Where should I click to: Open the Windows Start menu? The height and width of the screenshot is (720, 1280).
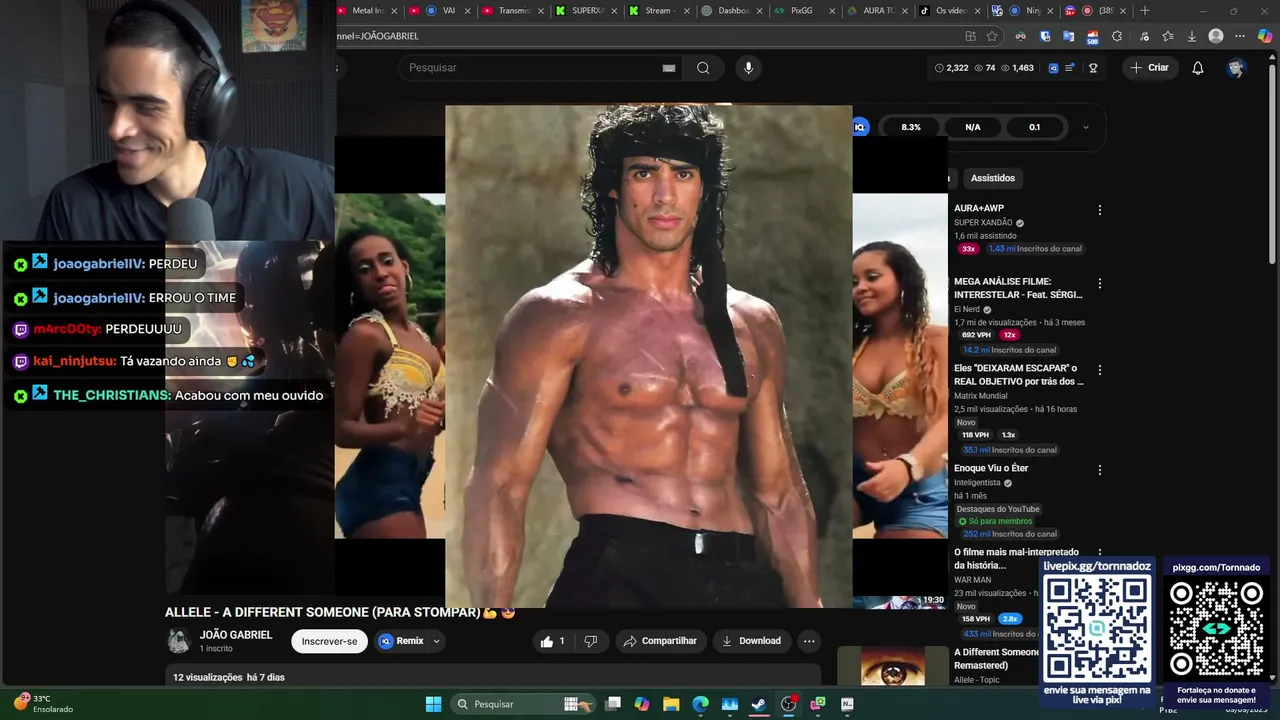(433, 704)
